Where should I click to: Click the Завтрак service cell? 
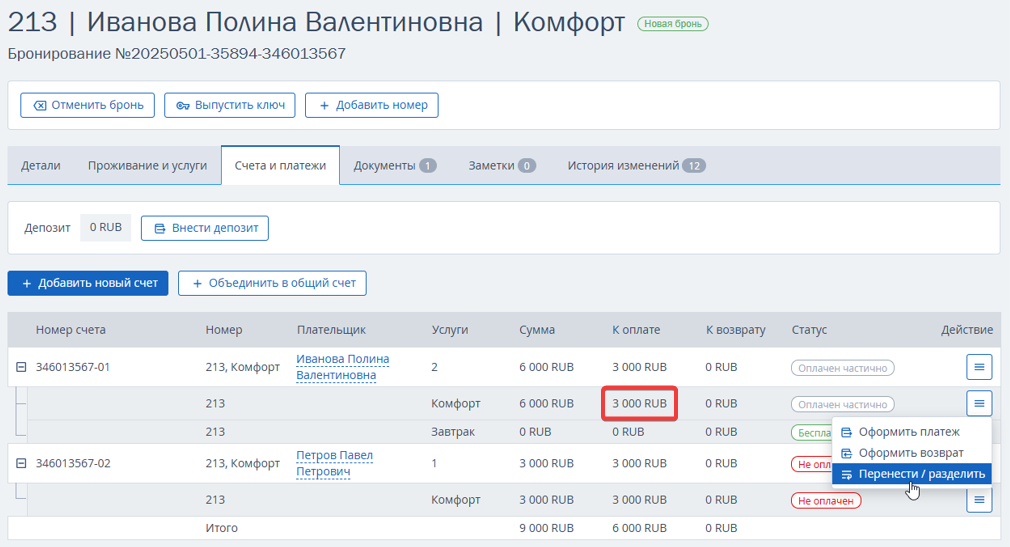pos(453,432)
